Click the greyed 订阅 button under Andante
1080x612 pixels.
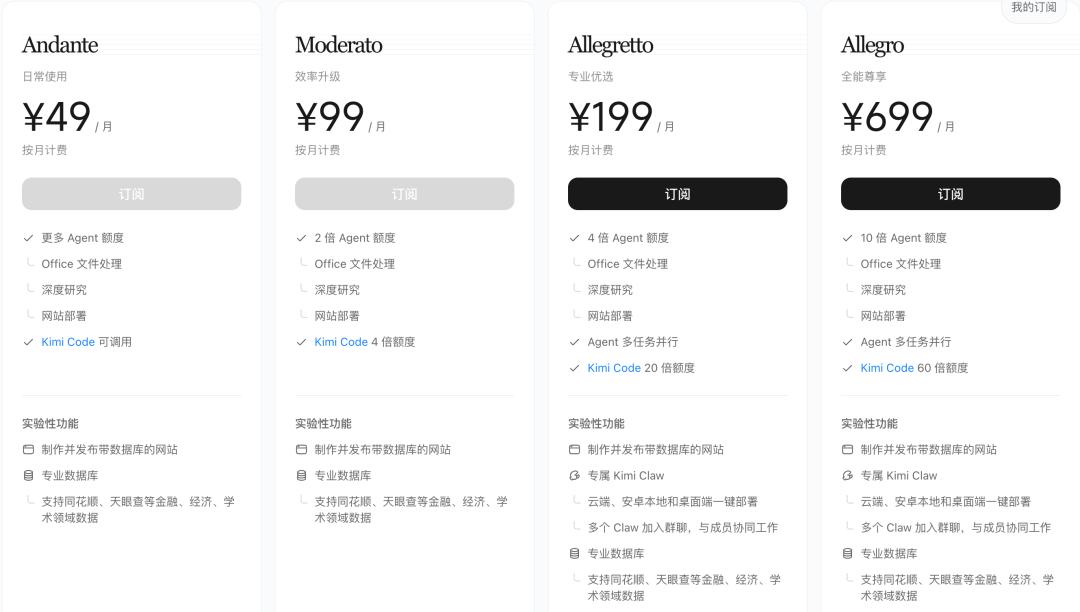[131, 193]
